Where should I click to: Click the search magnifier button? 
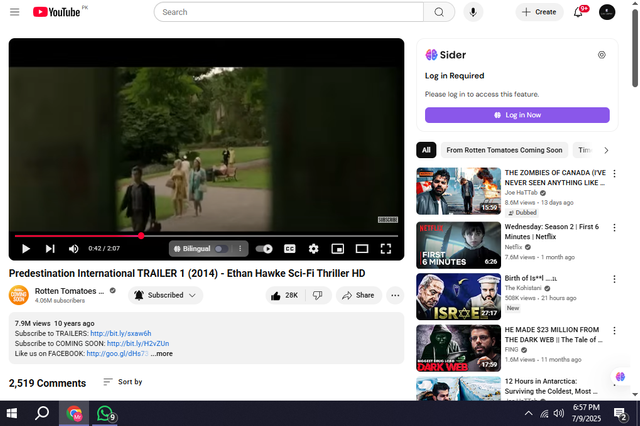[x=439, y=12]
